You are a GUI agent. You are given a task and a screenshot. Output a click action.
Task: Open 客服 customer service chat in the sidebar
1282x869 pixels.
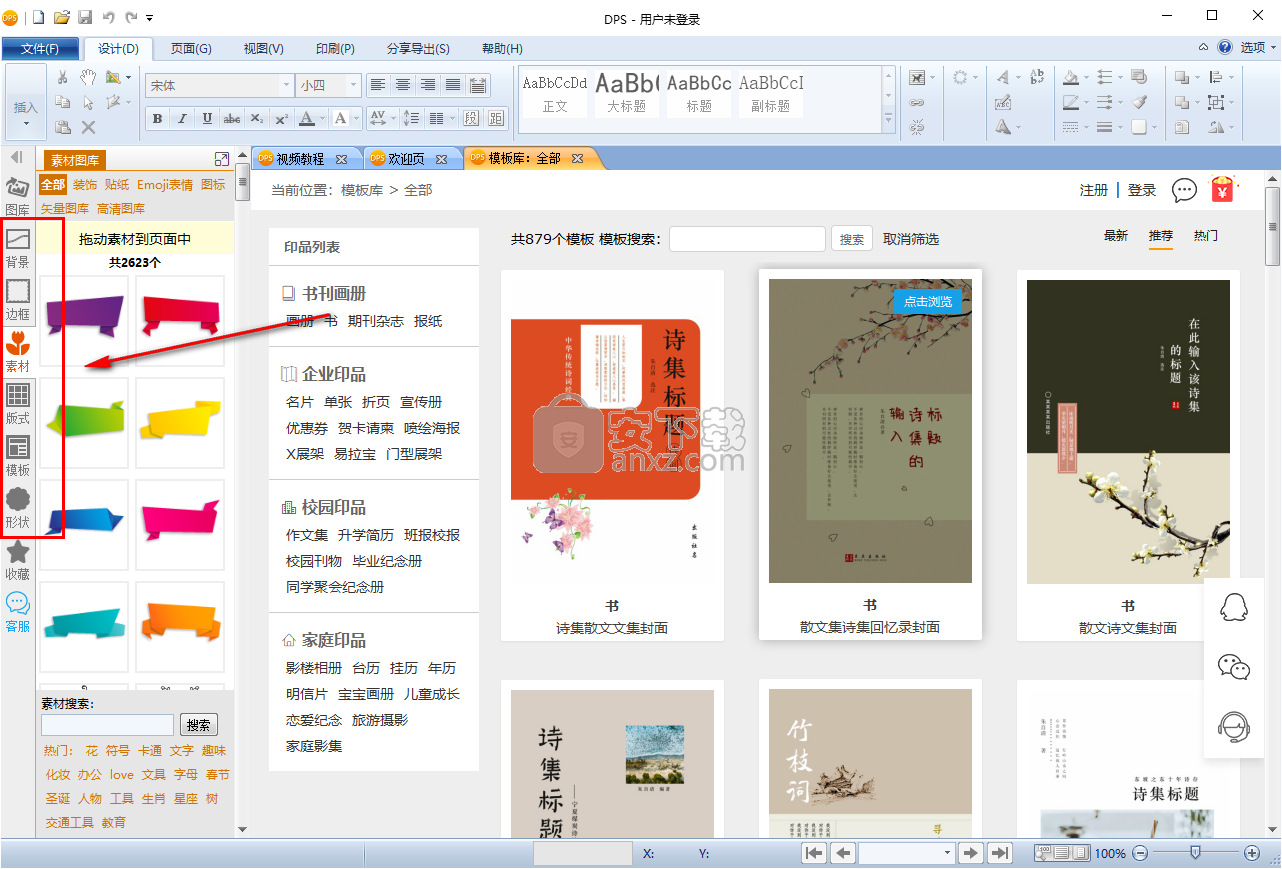coord(17,612)
